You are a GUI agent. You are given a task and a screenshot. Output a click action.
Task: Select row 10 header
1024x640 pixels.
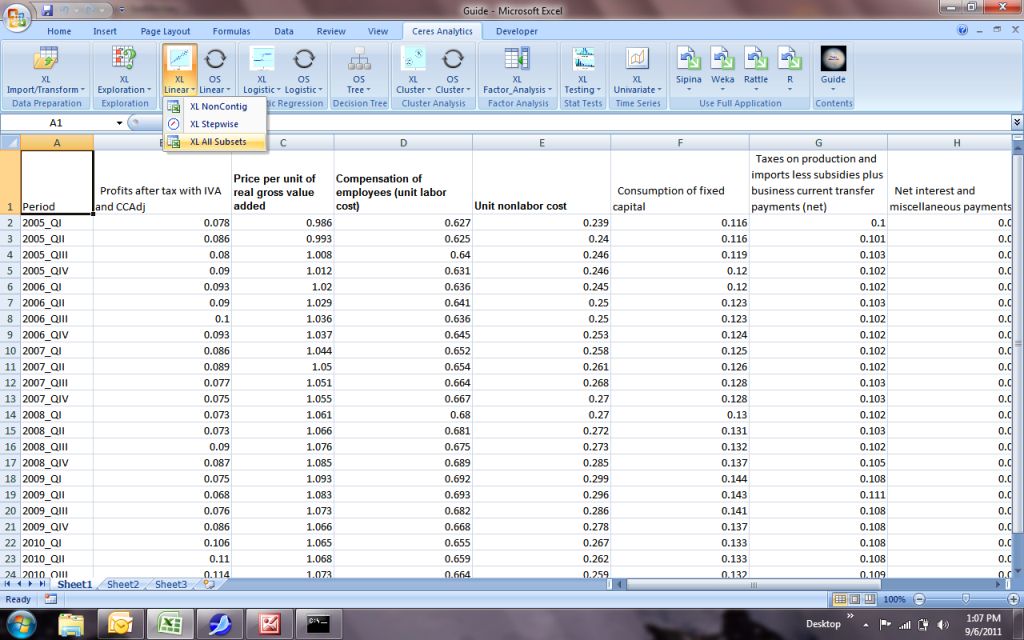tap(10, 351)
